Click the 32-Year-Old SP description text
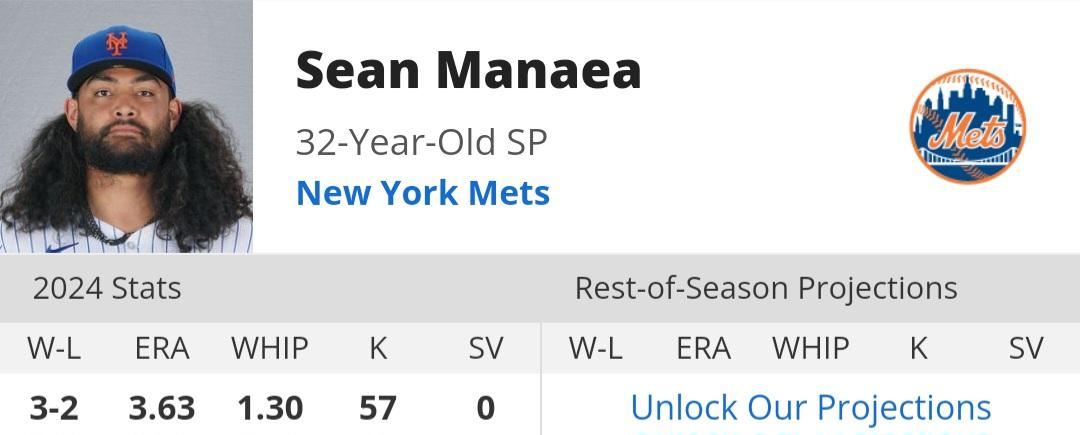This screenshot has width=1080, height=435. coord(422,142)
